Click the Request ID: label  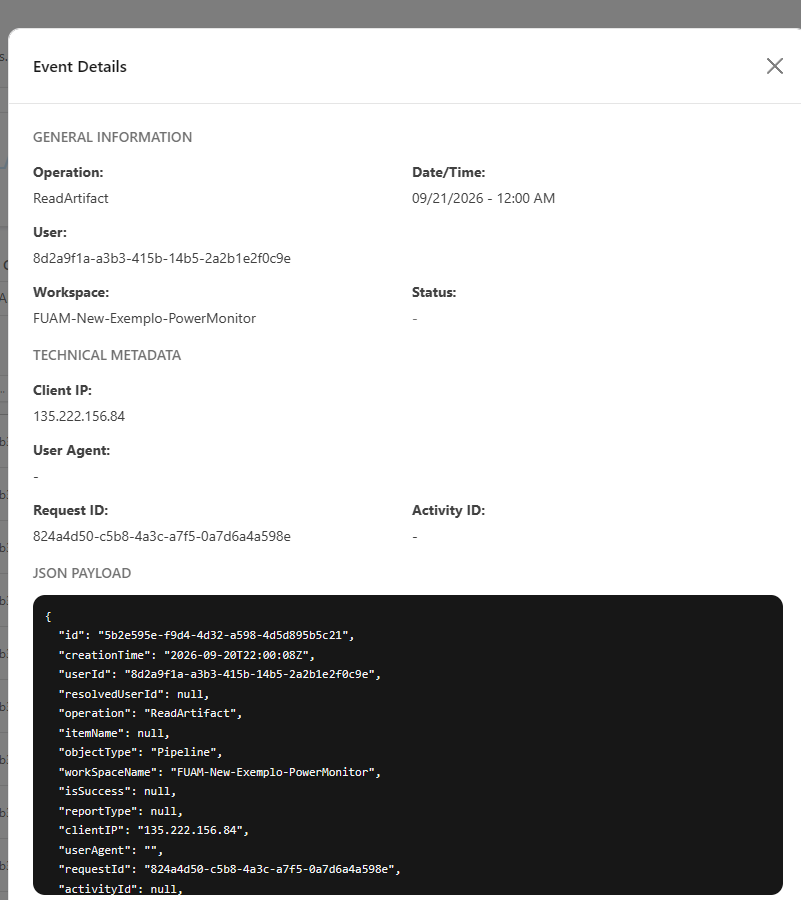click(70, 510)
